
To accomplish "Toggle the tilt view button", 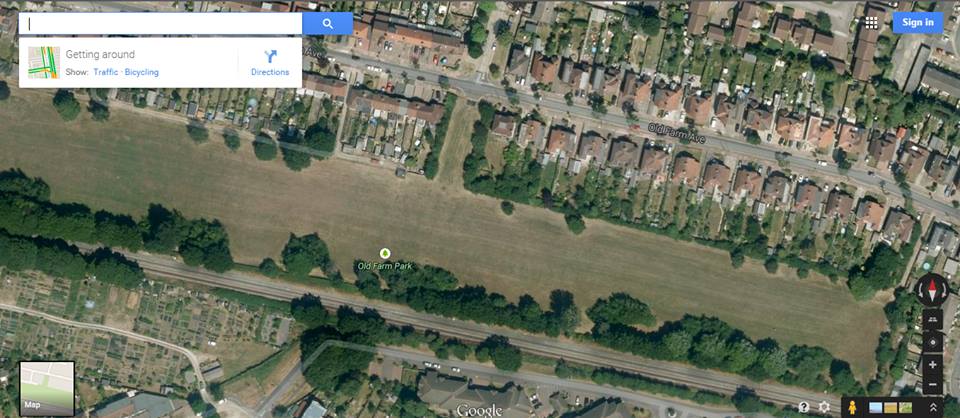I will point(932,319).
